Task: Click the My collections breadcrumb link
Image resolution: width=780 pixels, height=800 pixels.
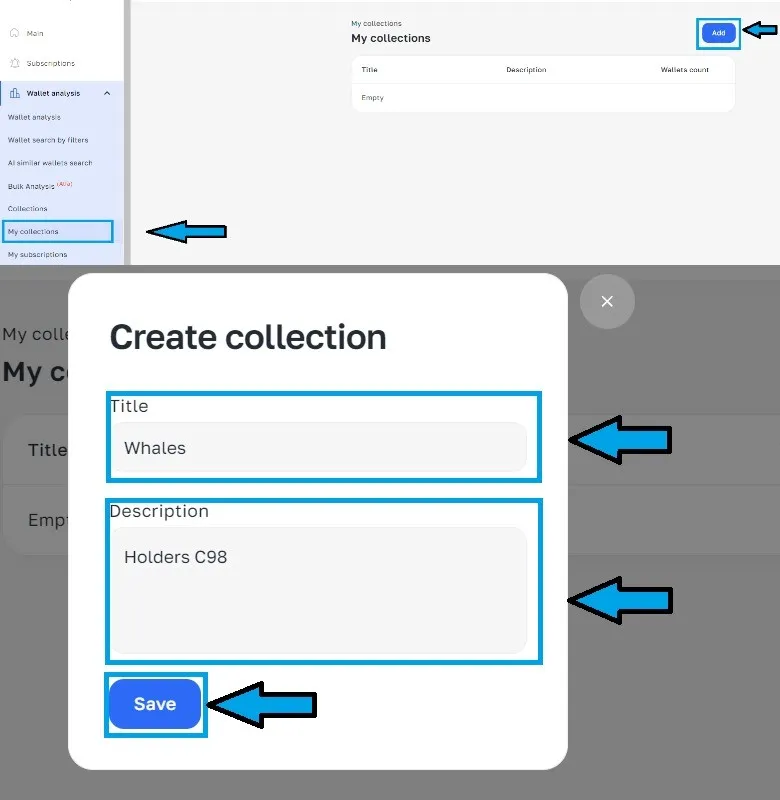Action: click(376, 23)
